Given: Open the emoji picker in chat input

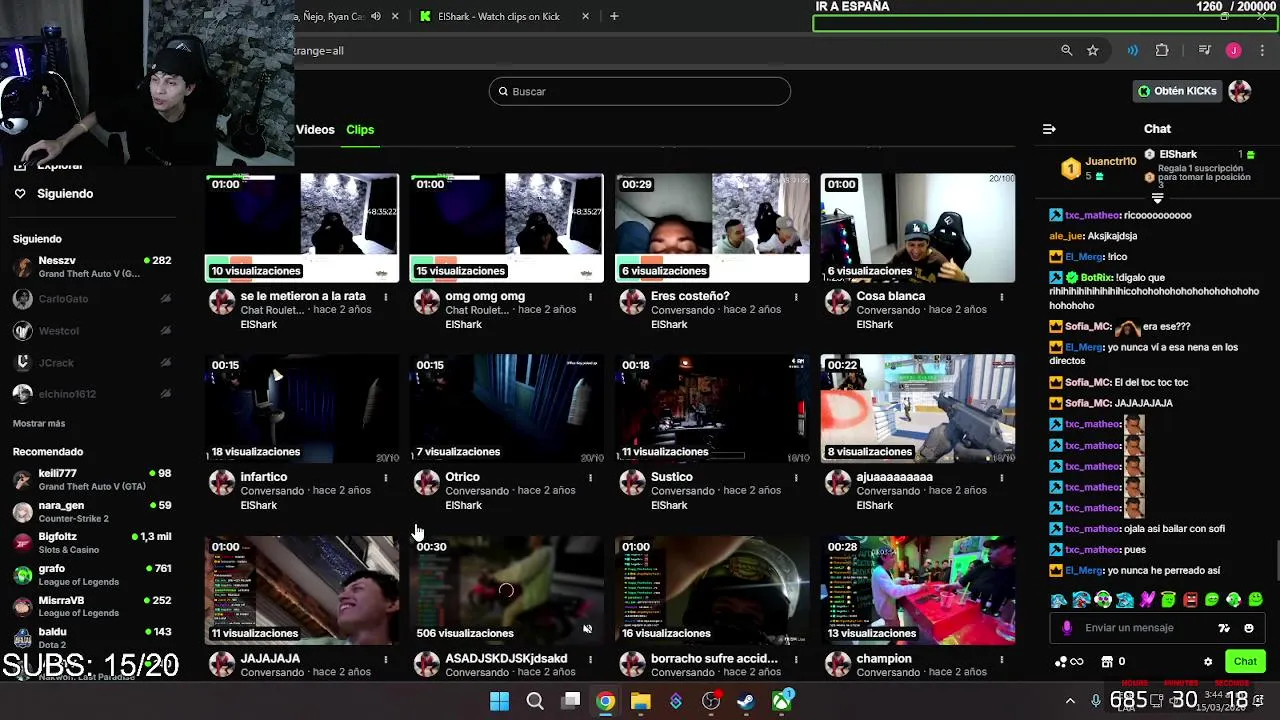Looking at the screenshot, I should tap(1248, 628).
